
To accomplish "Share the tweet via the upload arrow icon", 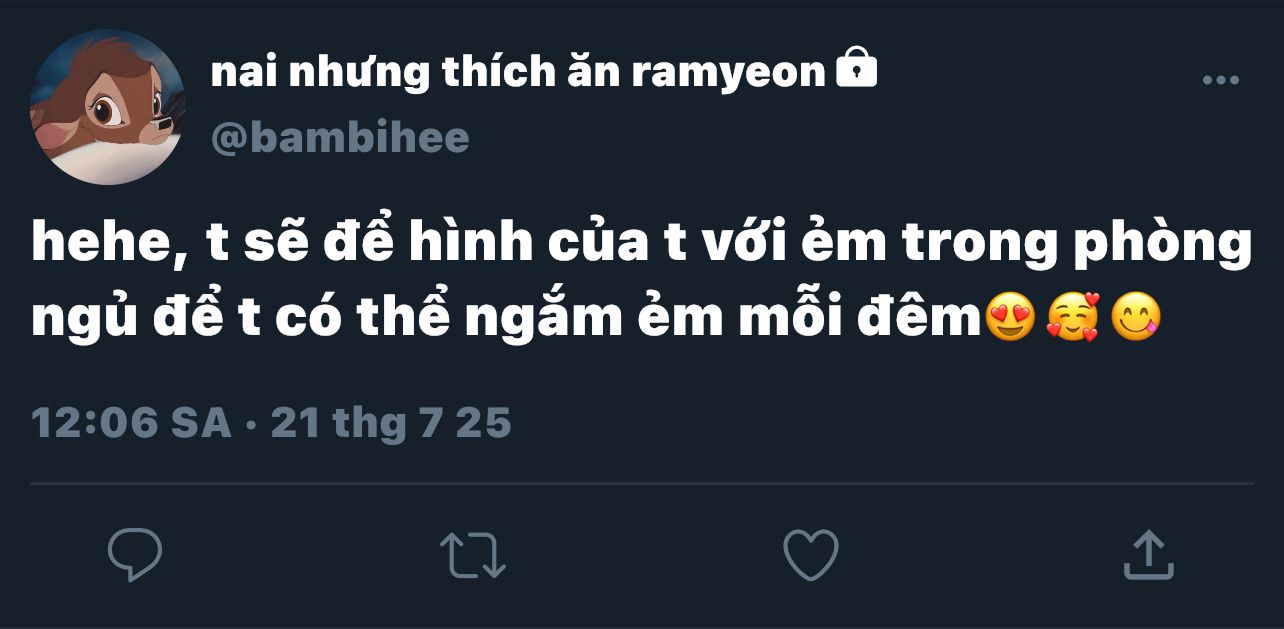I will (1148, 555).
